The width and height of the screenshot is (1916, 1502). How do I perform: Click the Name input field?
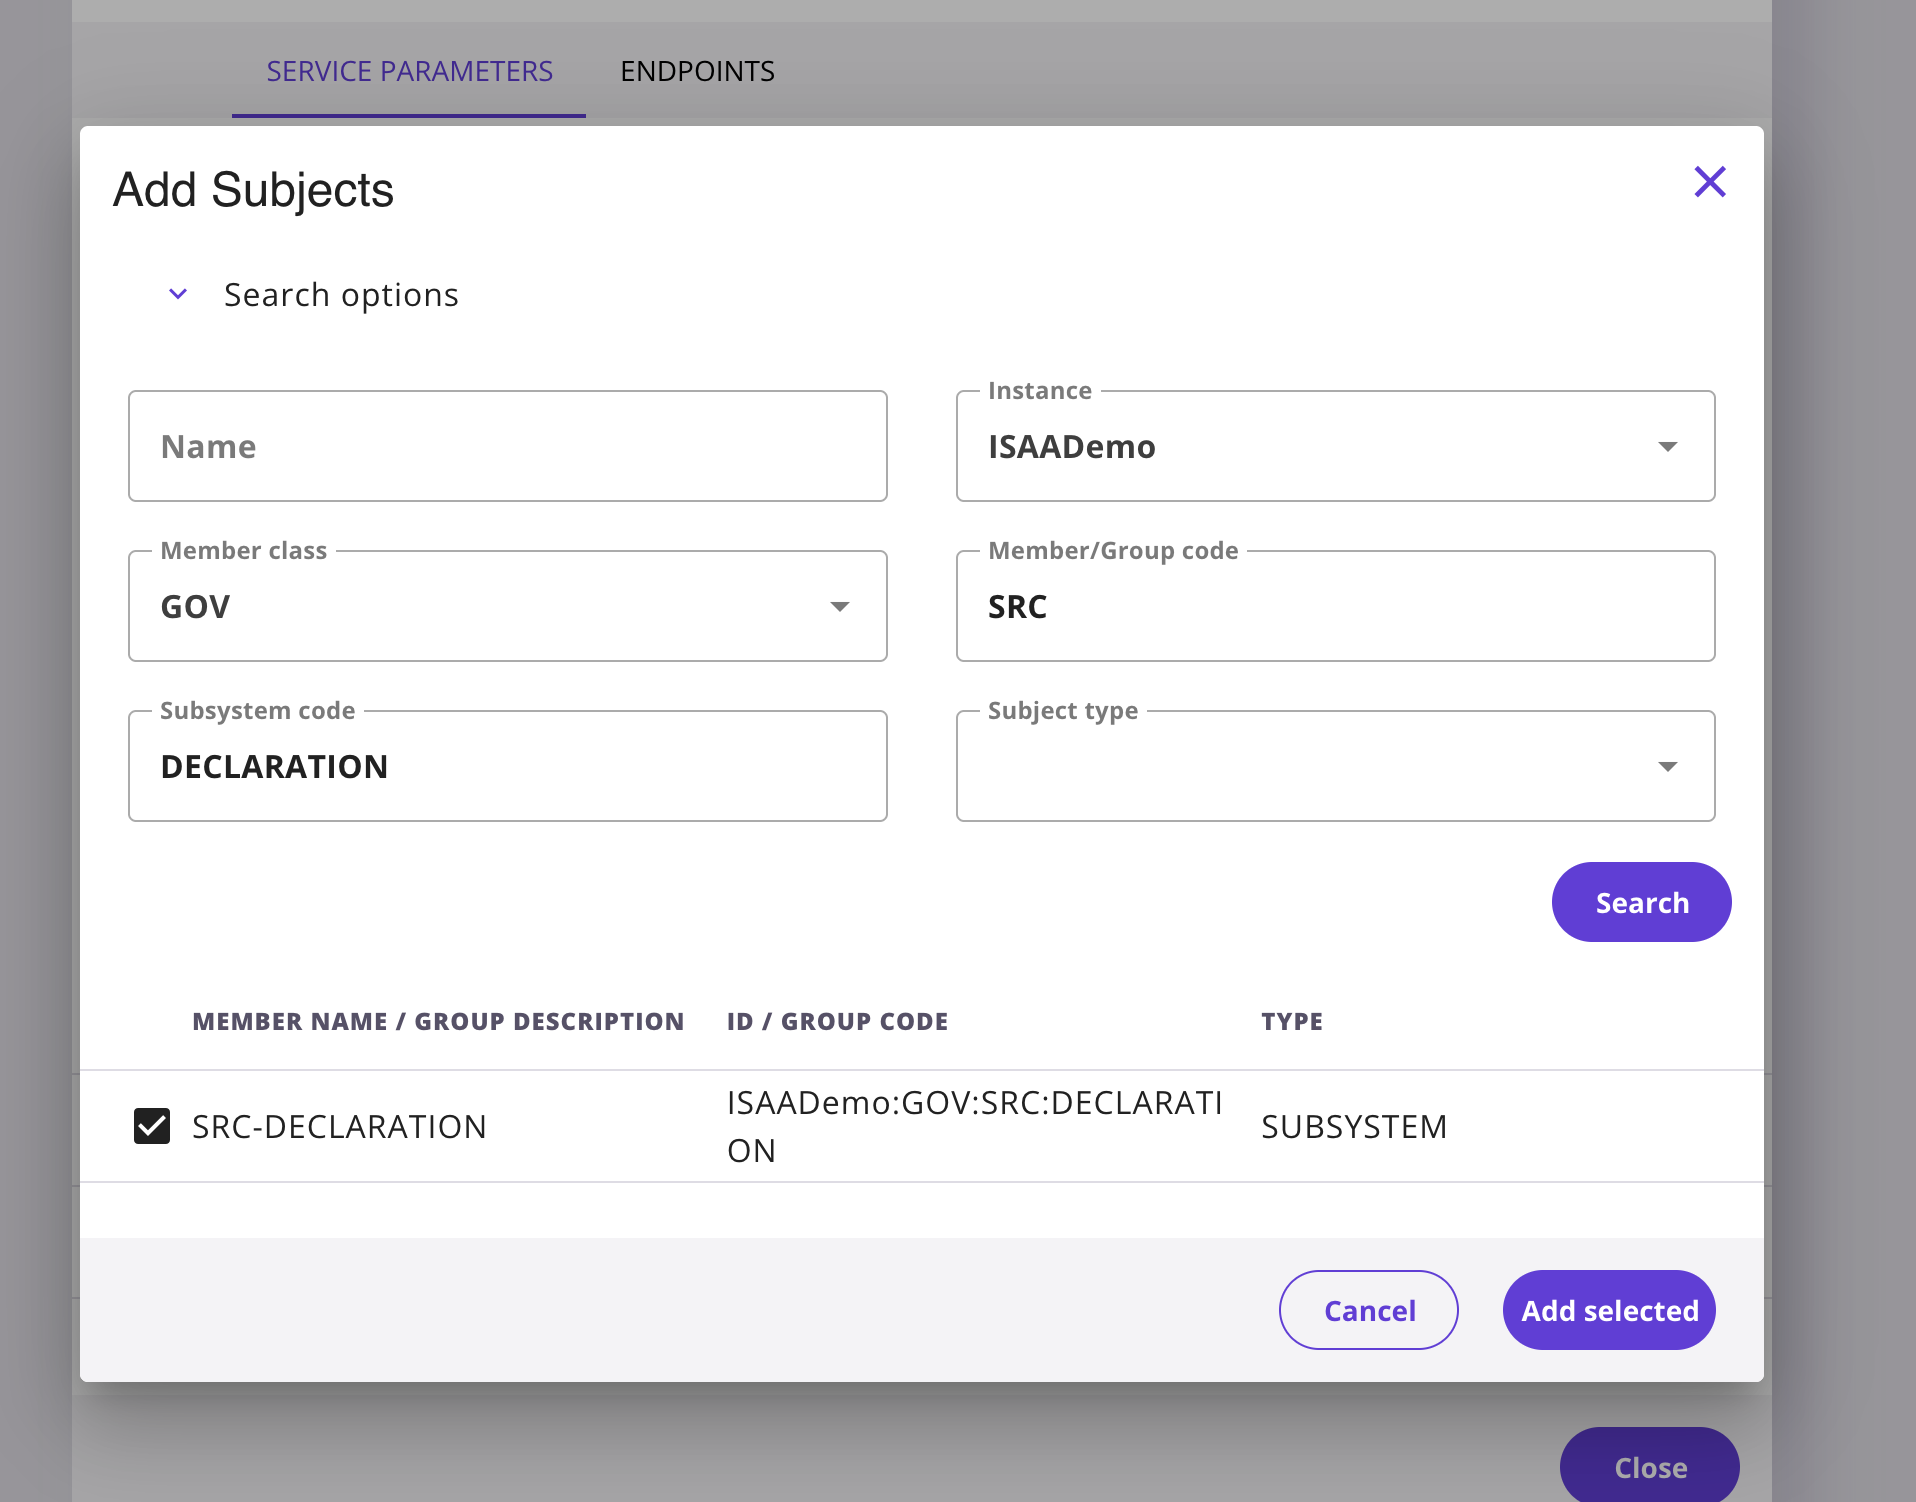pyautogui.click(x=507, y=446)
